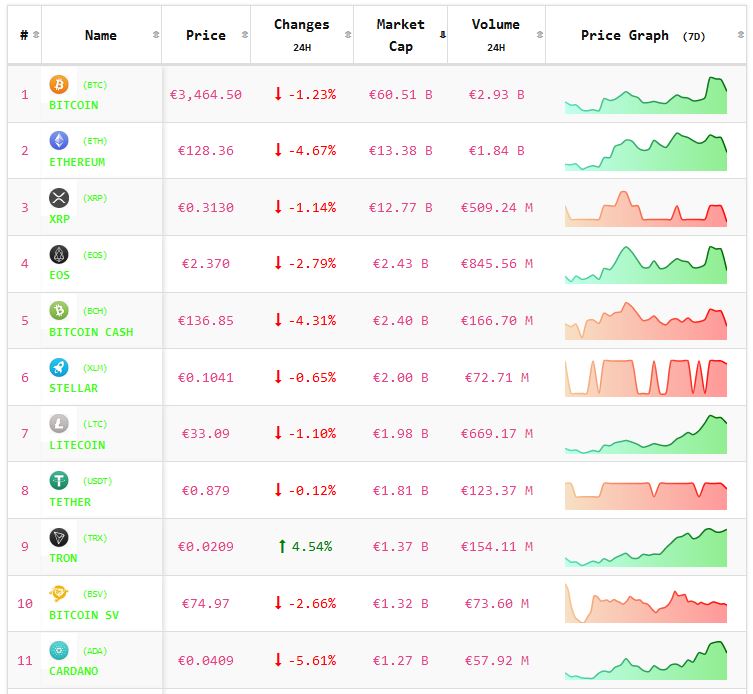753x694 pixels.
Task: Click the Tron coin logo icon
Action: (x=59, y=538)
